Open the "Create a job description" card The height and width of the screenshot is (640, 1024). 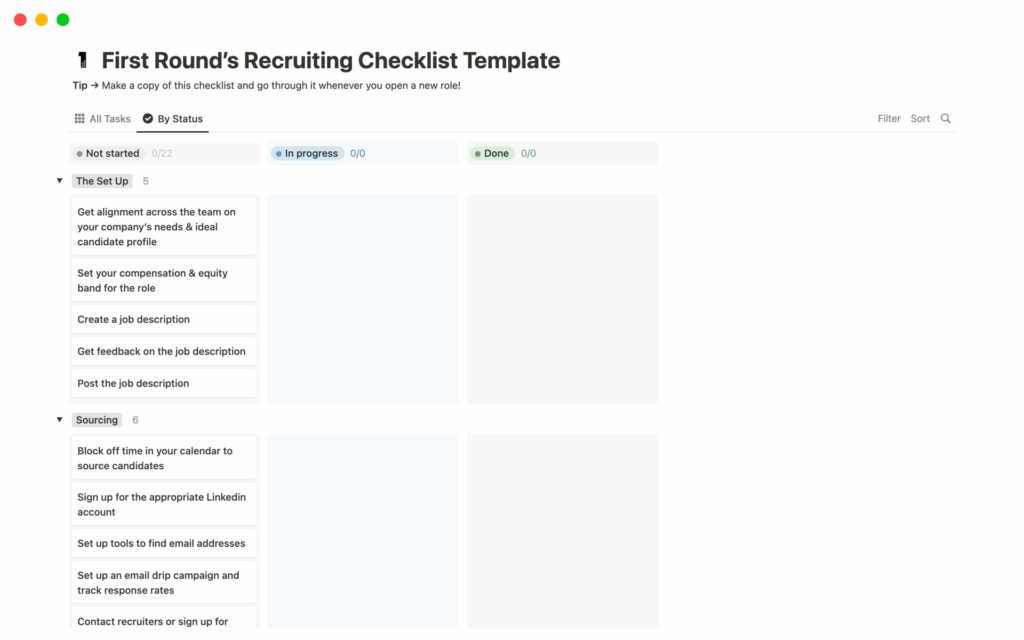pyautogui.click(x=163, y=319)
